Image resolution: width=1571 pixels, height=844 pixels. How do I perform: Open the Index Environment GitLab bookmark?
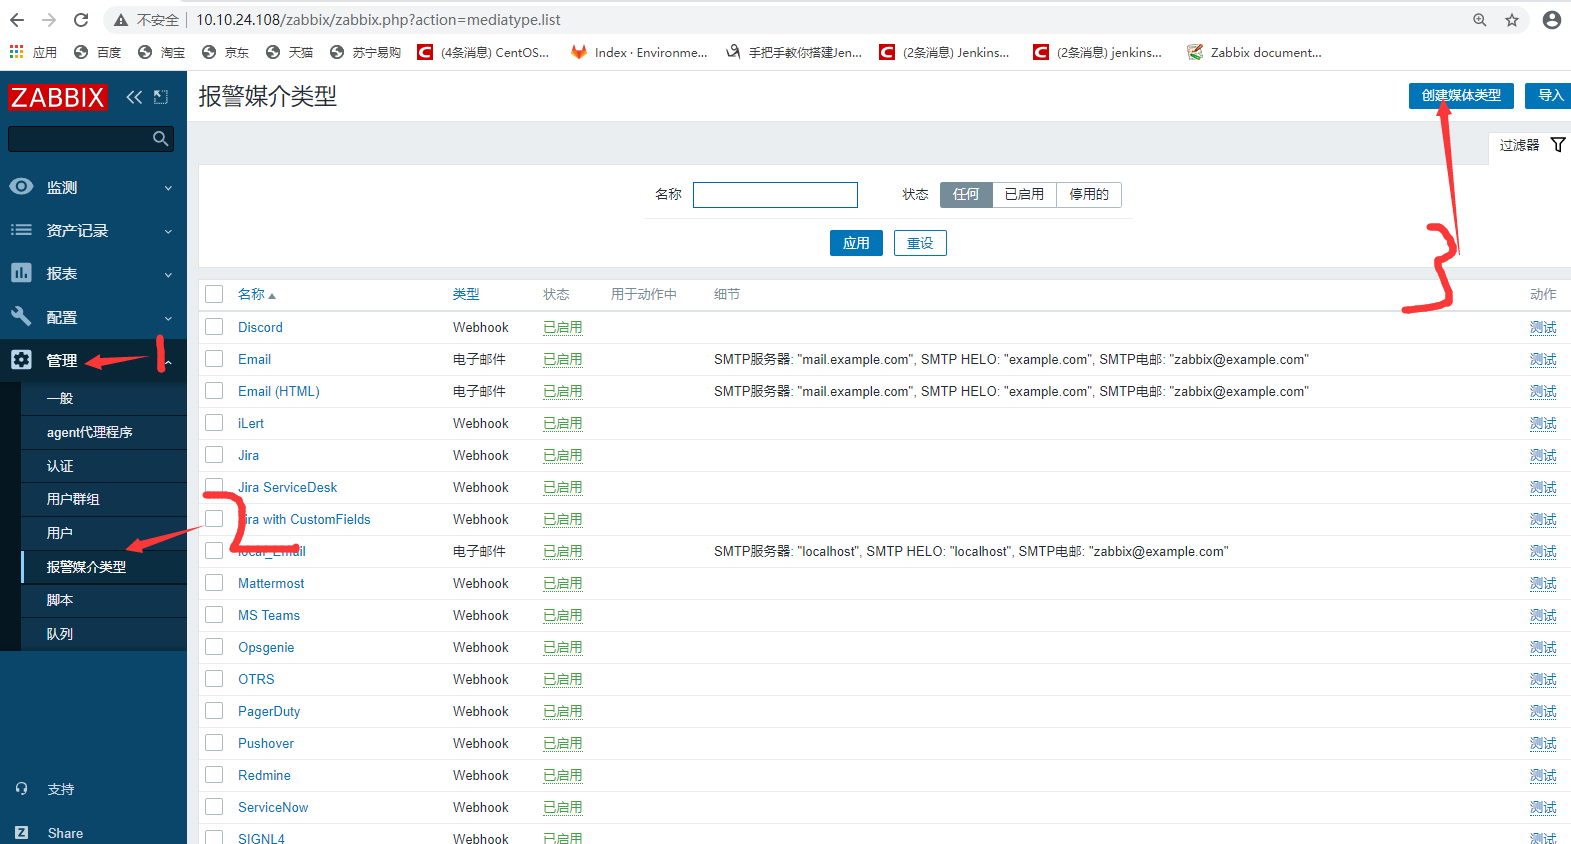[639, 52]
